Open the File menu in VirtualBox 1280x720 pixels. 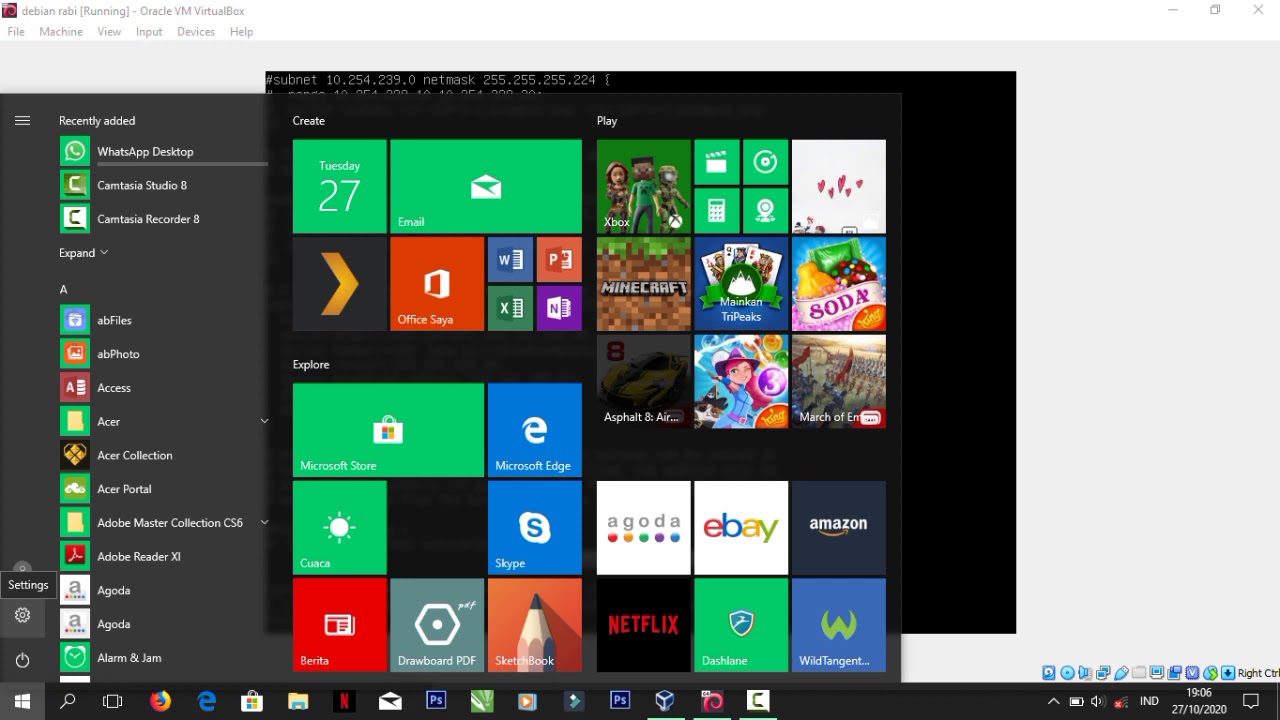coord(16,32)
